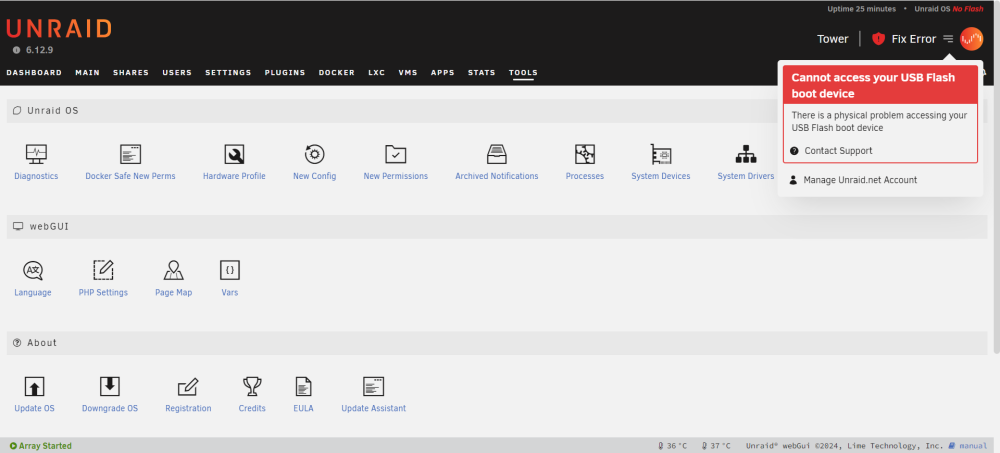This screenshot has width=1000, height=453.
Task: Click the Registration text link
Action: [x=188, y=408]
